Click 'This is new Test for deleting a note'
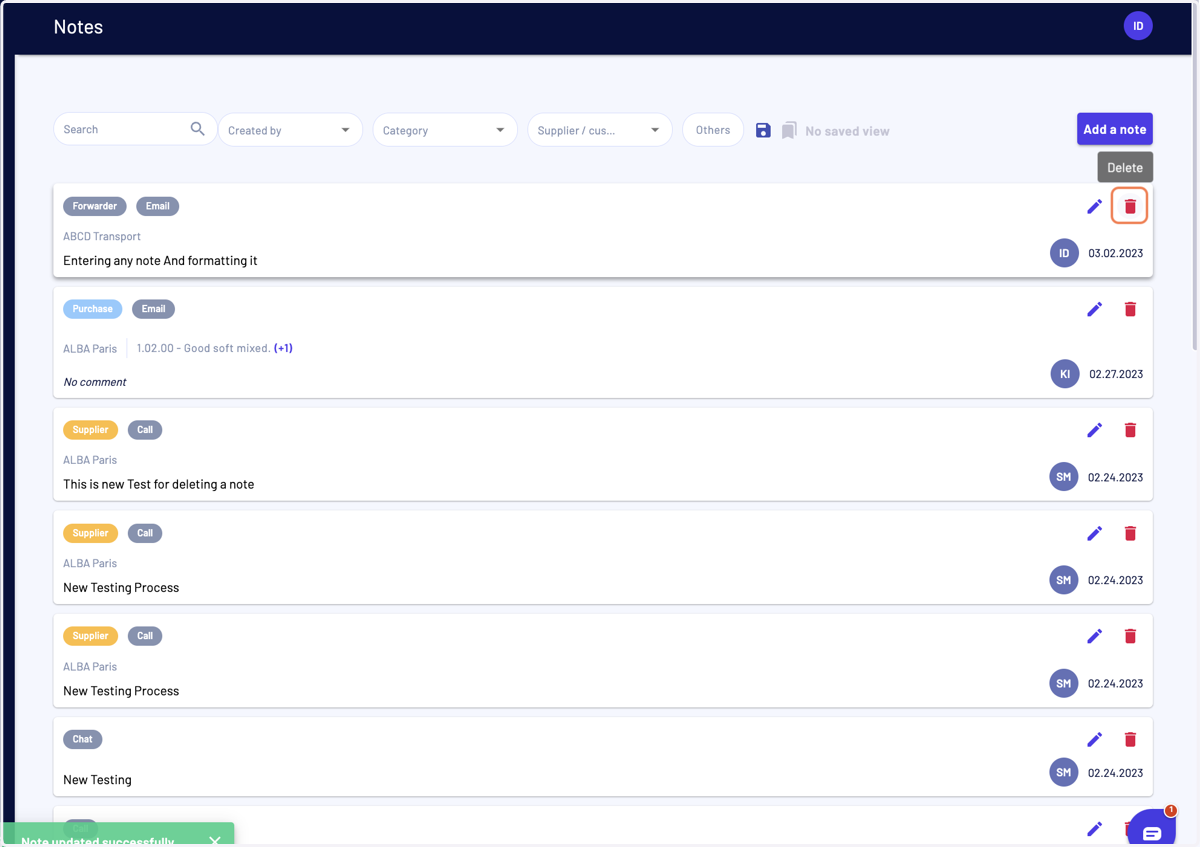Viewport: 1200px width, 847px height. 159,484
